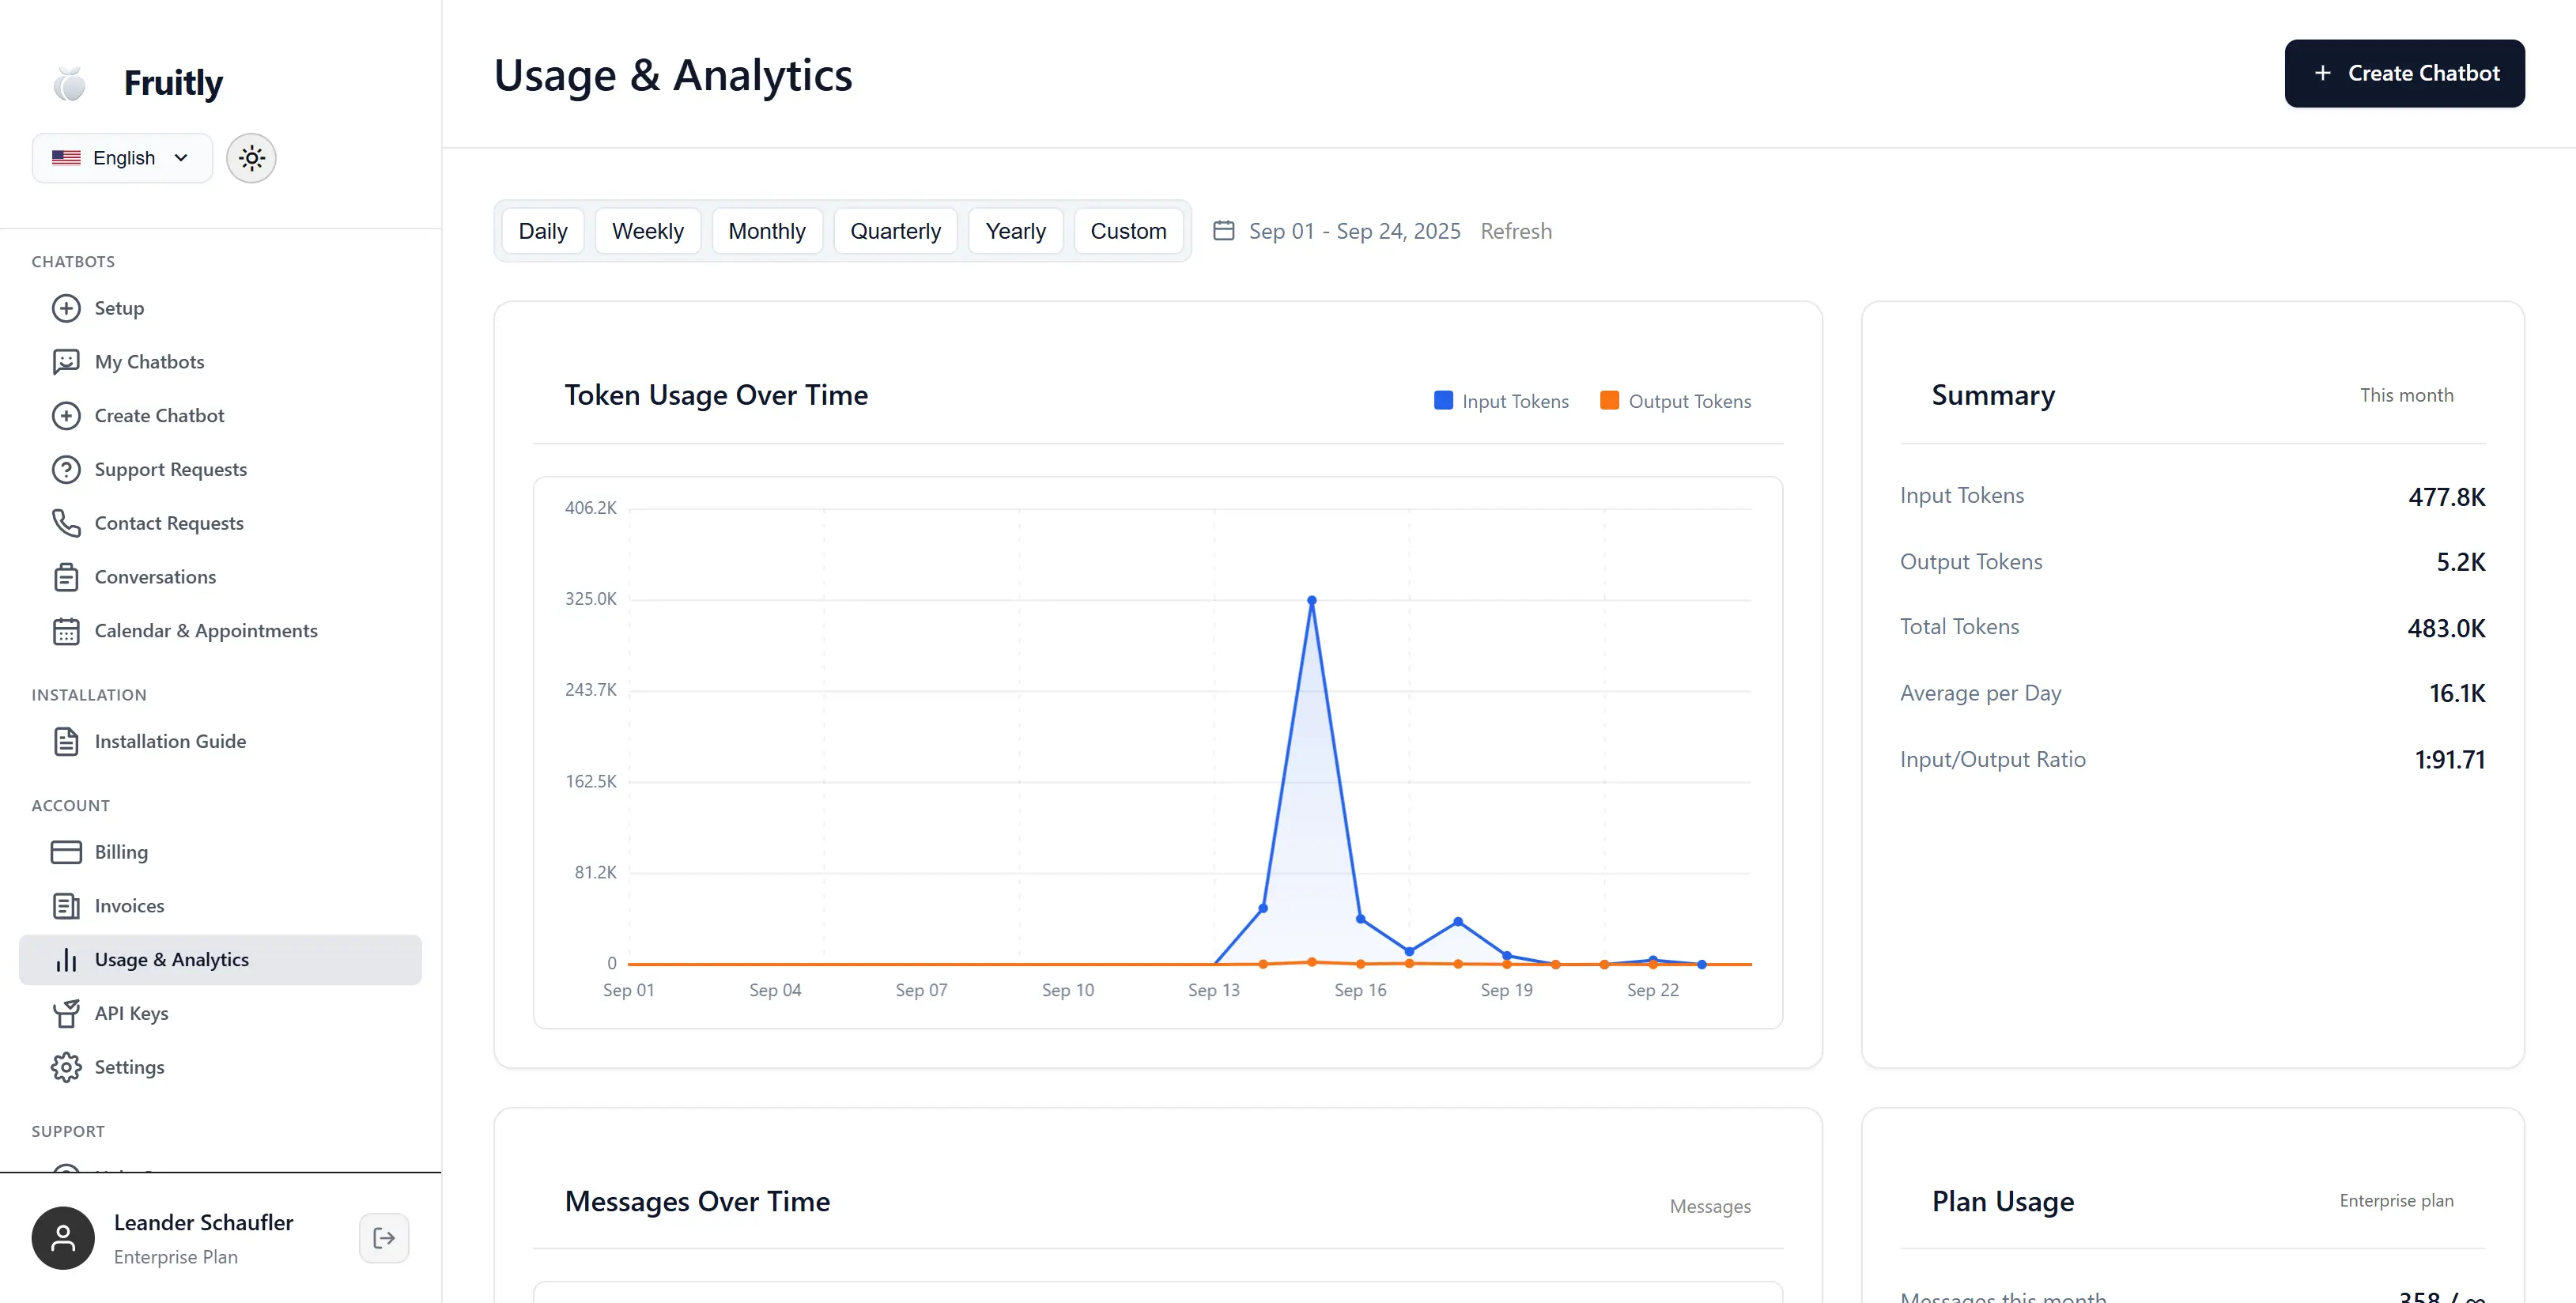
Task: Click the peak data point near Sep 14
Action: pos(1312,600)
